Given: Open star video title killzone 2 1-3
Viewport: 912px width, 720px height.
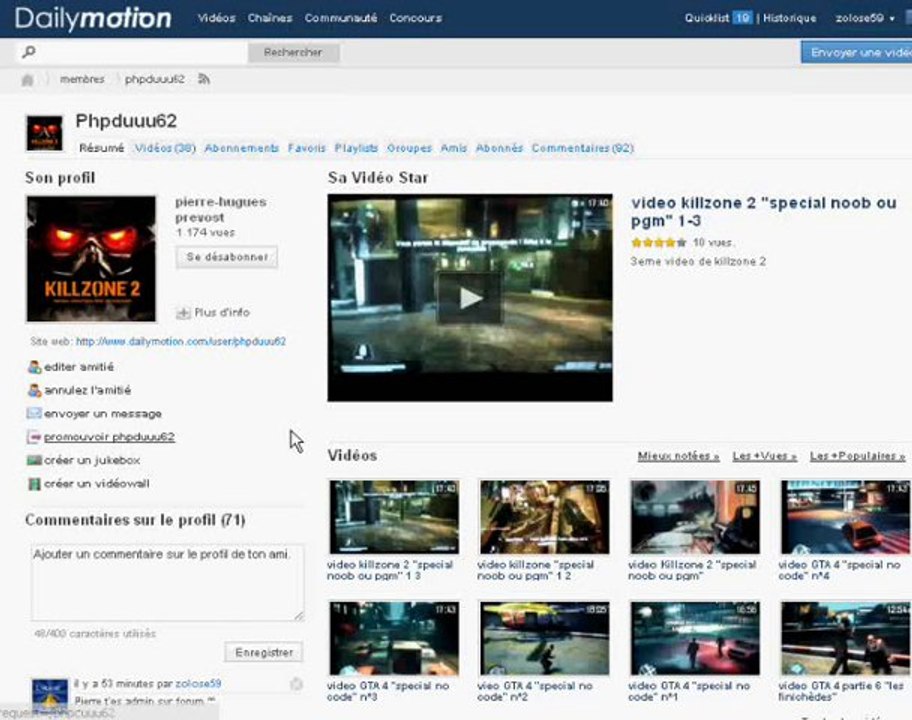Looking at the screenshot, I should (764, 212).
